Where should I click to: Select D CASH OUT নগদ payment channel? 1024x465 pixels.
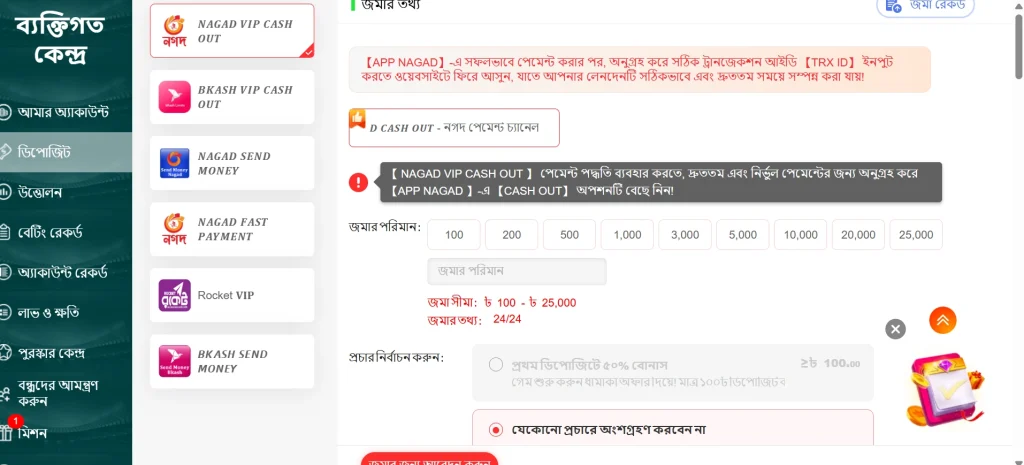454,127
